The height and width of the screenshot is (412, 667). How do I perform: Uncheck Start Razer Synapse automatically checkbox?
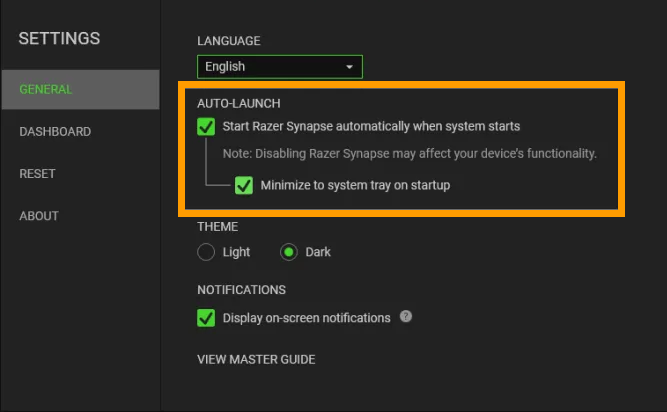(x=206, y=127)
